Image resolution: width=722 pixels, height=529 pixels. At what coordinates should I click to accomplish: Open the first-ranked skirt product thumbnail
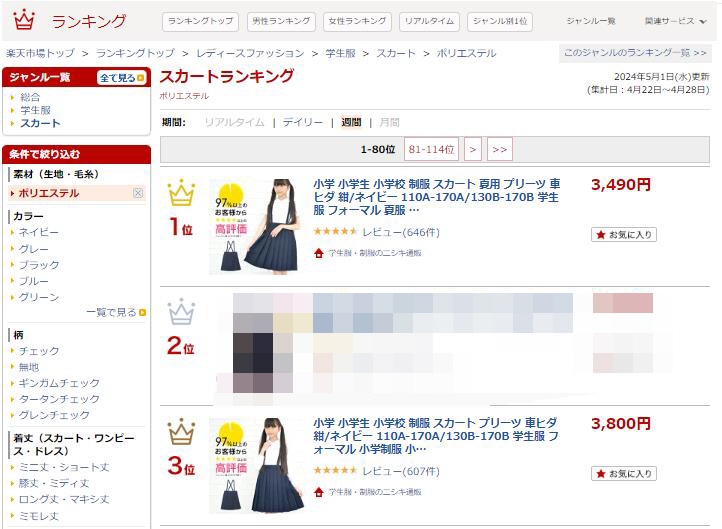point(256,227)
